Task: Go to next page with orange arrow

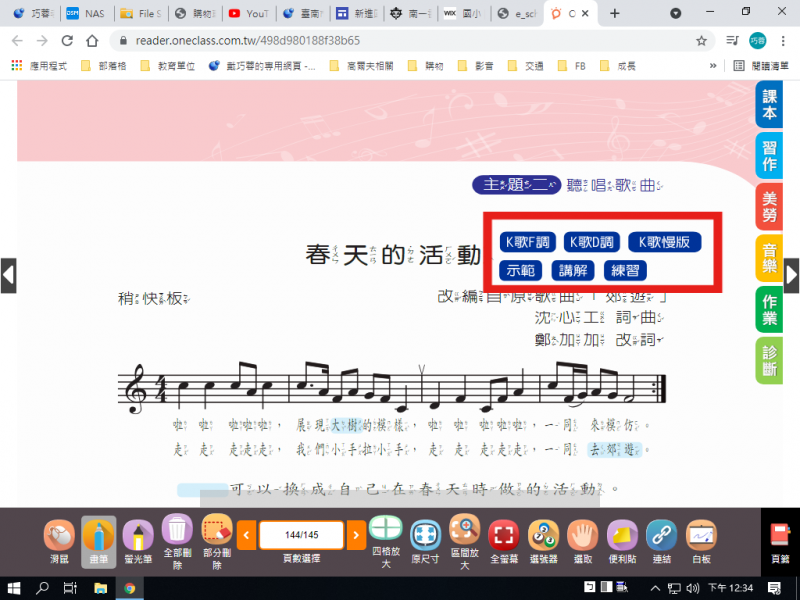Action: tap(356, 535)
